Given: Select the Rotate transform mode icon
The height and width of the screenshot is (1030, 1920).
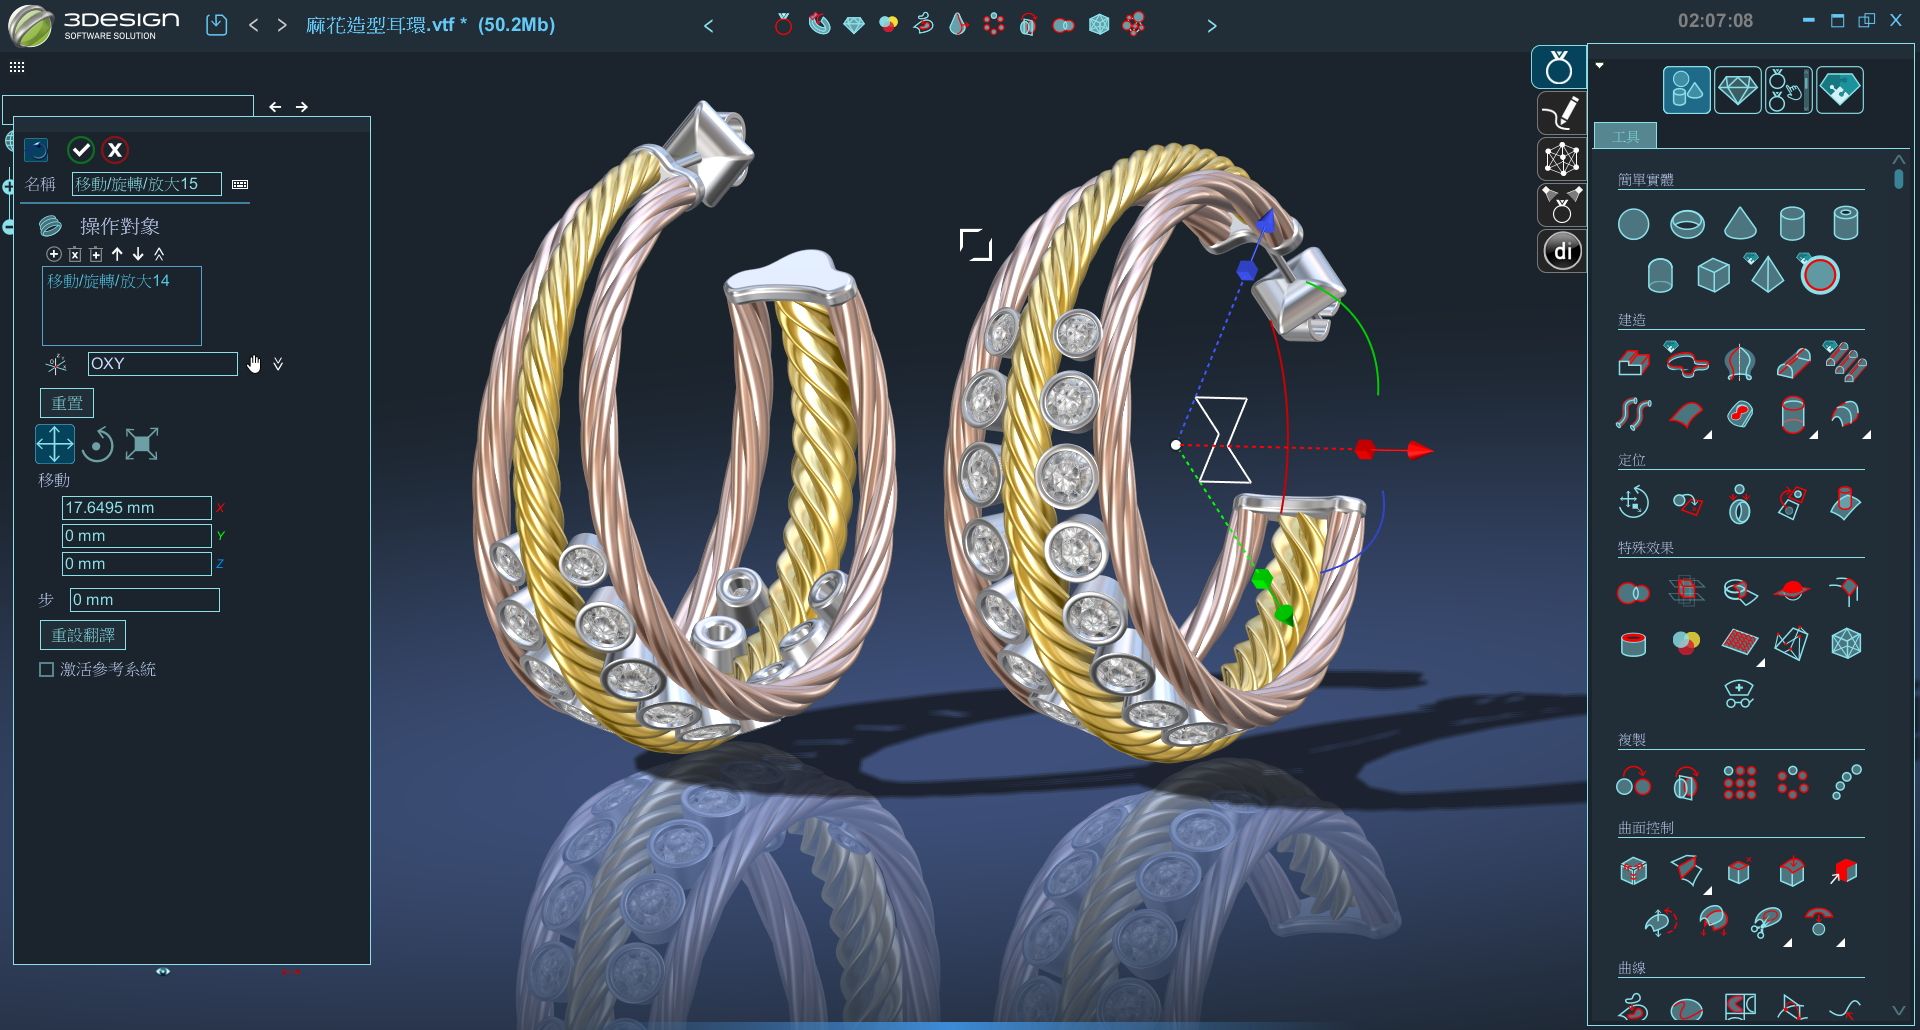Looking at the screenshot, I should pyautogui.click(x=98, y=444).
